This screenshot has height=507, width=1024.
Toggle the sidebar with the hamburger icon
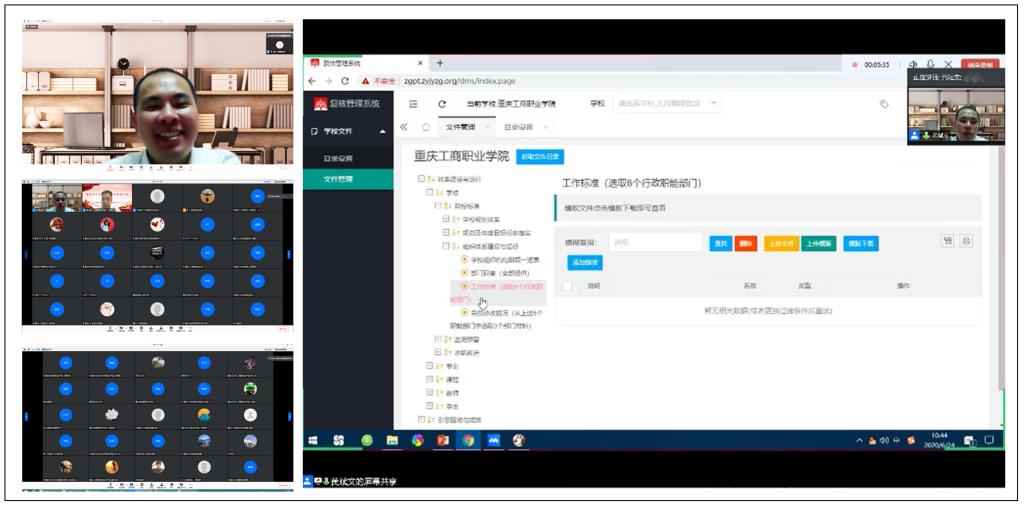coord(413,104)
